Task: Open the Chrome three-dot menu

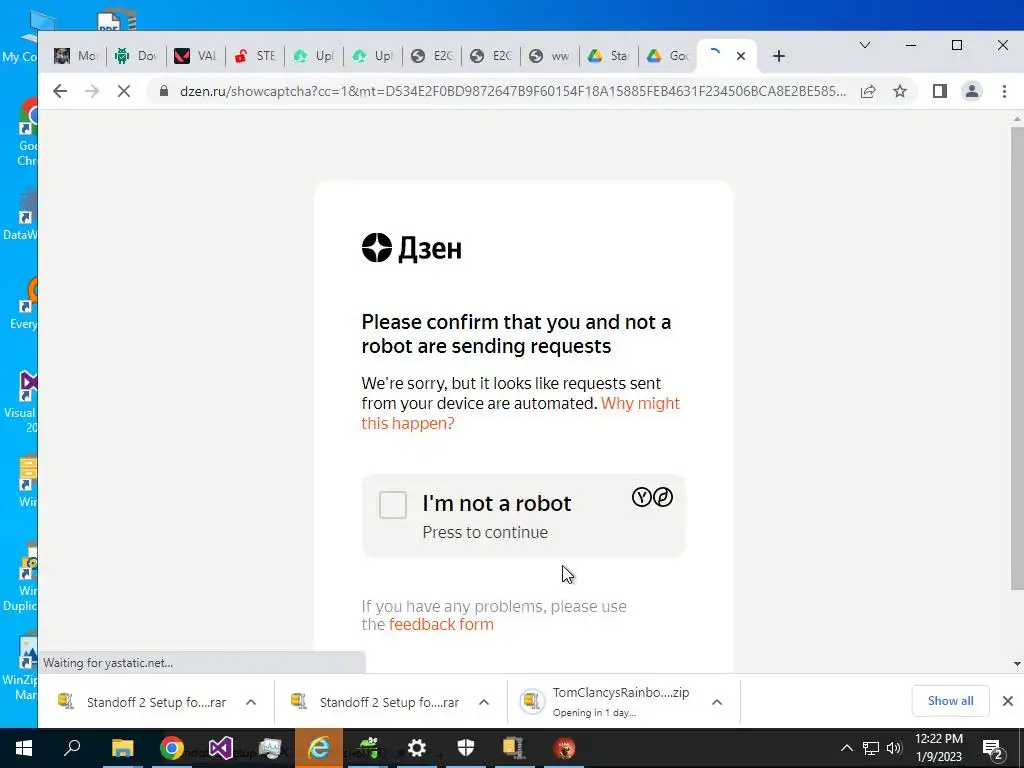Action: pyautogui.click(x=1004, y=91)
